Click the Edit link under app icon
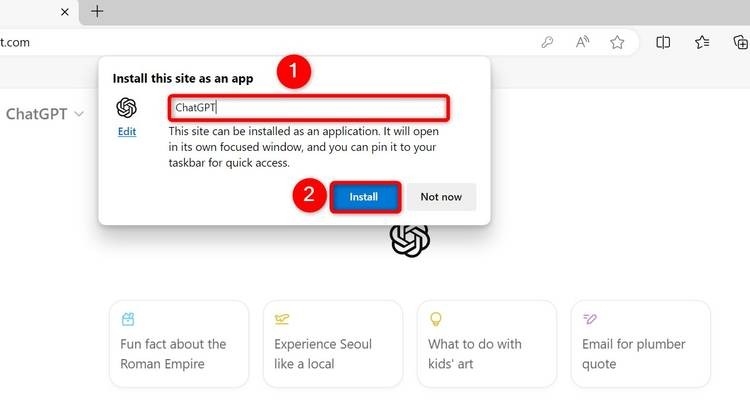The width and height of the screenshot is (750, 419). point(127,132)
